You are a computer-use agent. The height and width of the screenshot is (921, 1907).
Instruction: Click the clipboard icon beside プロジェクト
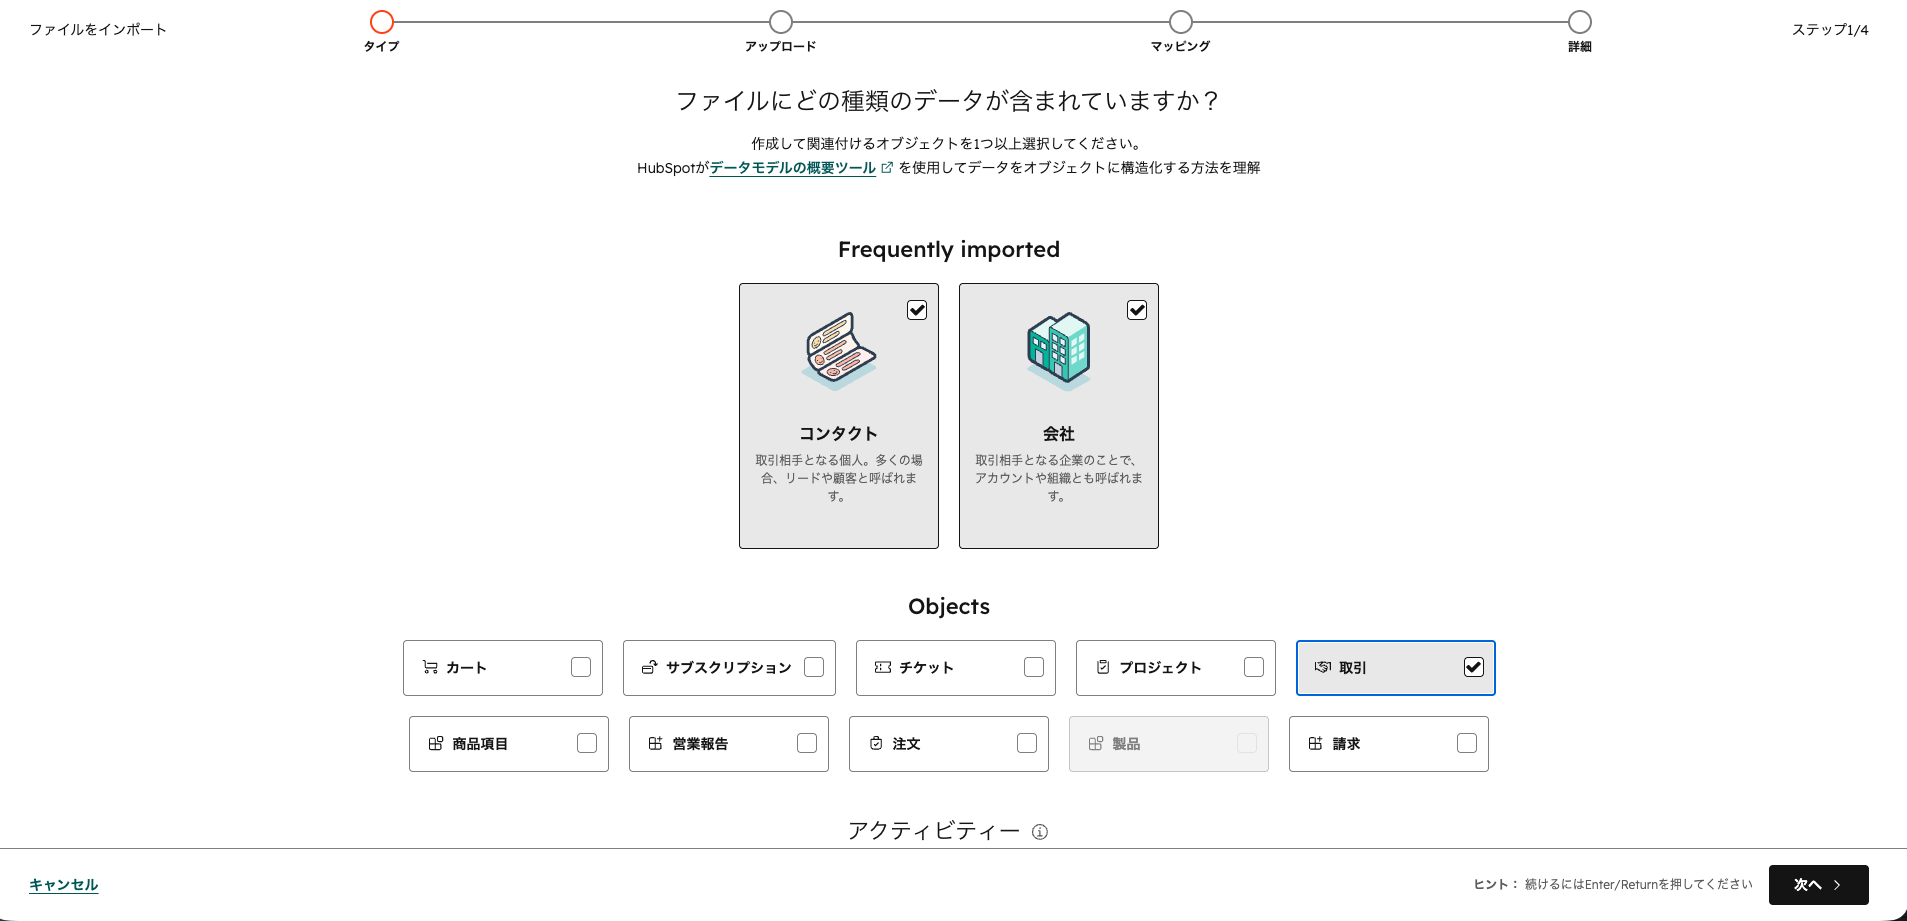coord(1103,667)
